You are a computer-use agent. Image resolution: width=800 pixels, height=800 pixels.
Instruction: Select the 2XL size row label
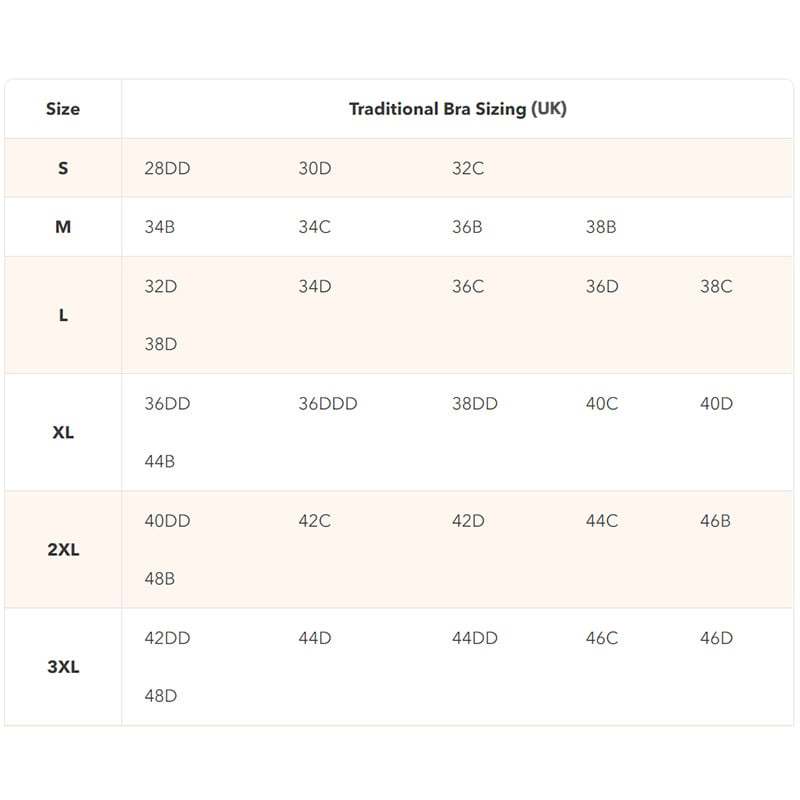[63, 549]
